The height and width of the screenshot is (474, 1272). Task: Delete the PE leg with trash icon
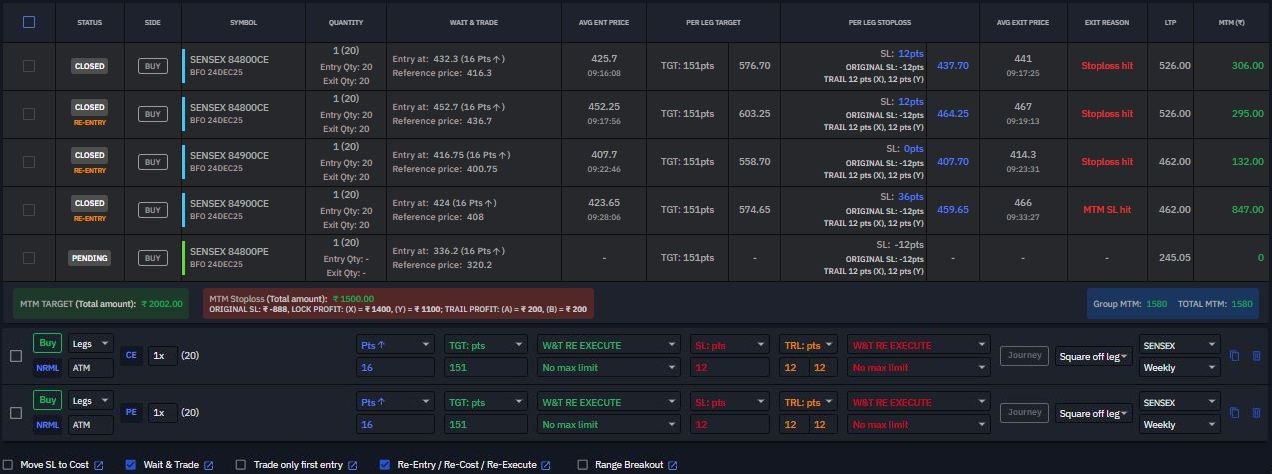coord(1257,413)
